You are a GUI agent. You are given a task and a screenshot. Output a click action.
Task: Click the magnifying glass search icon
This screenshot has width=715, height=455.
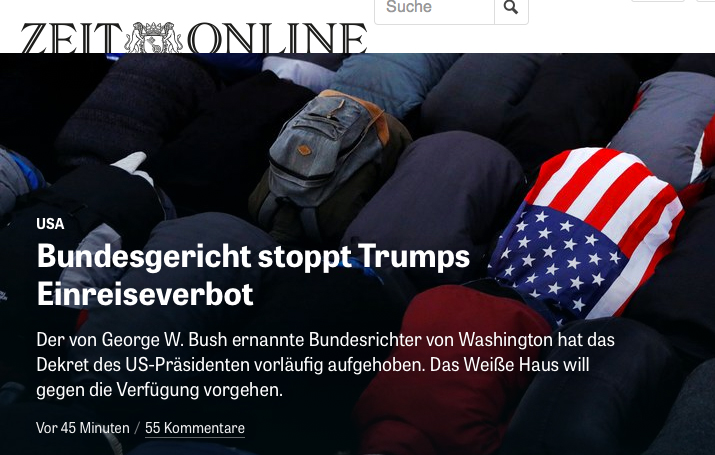pyautogui.click(x=511, y=8)
